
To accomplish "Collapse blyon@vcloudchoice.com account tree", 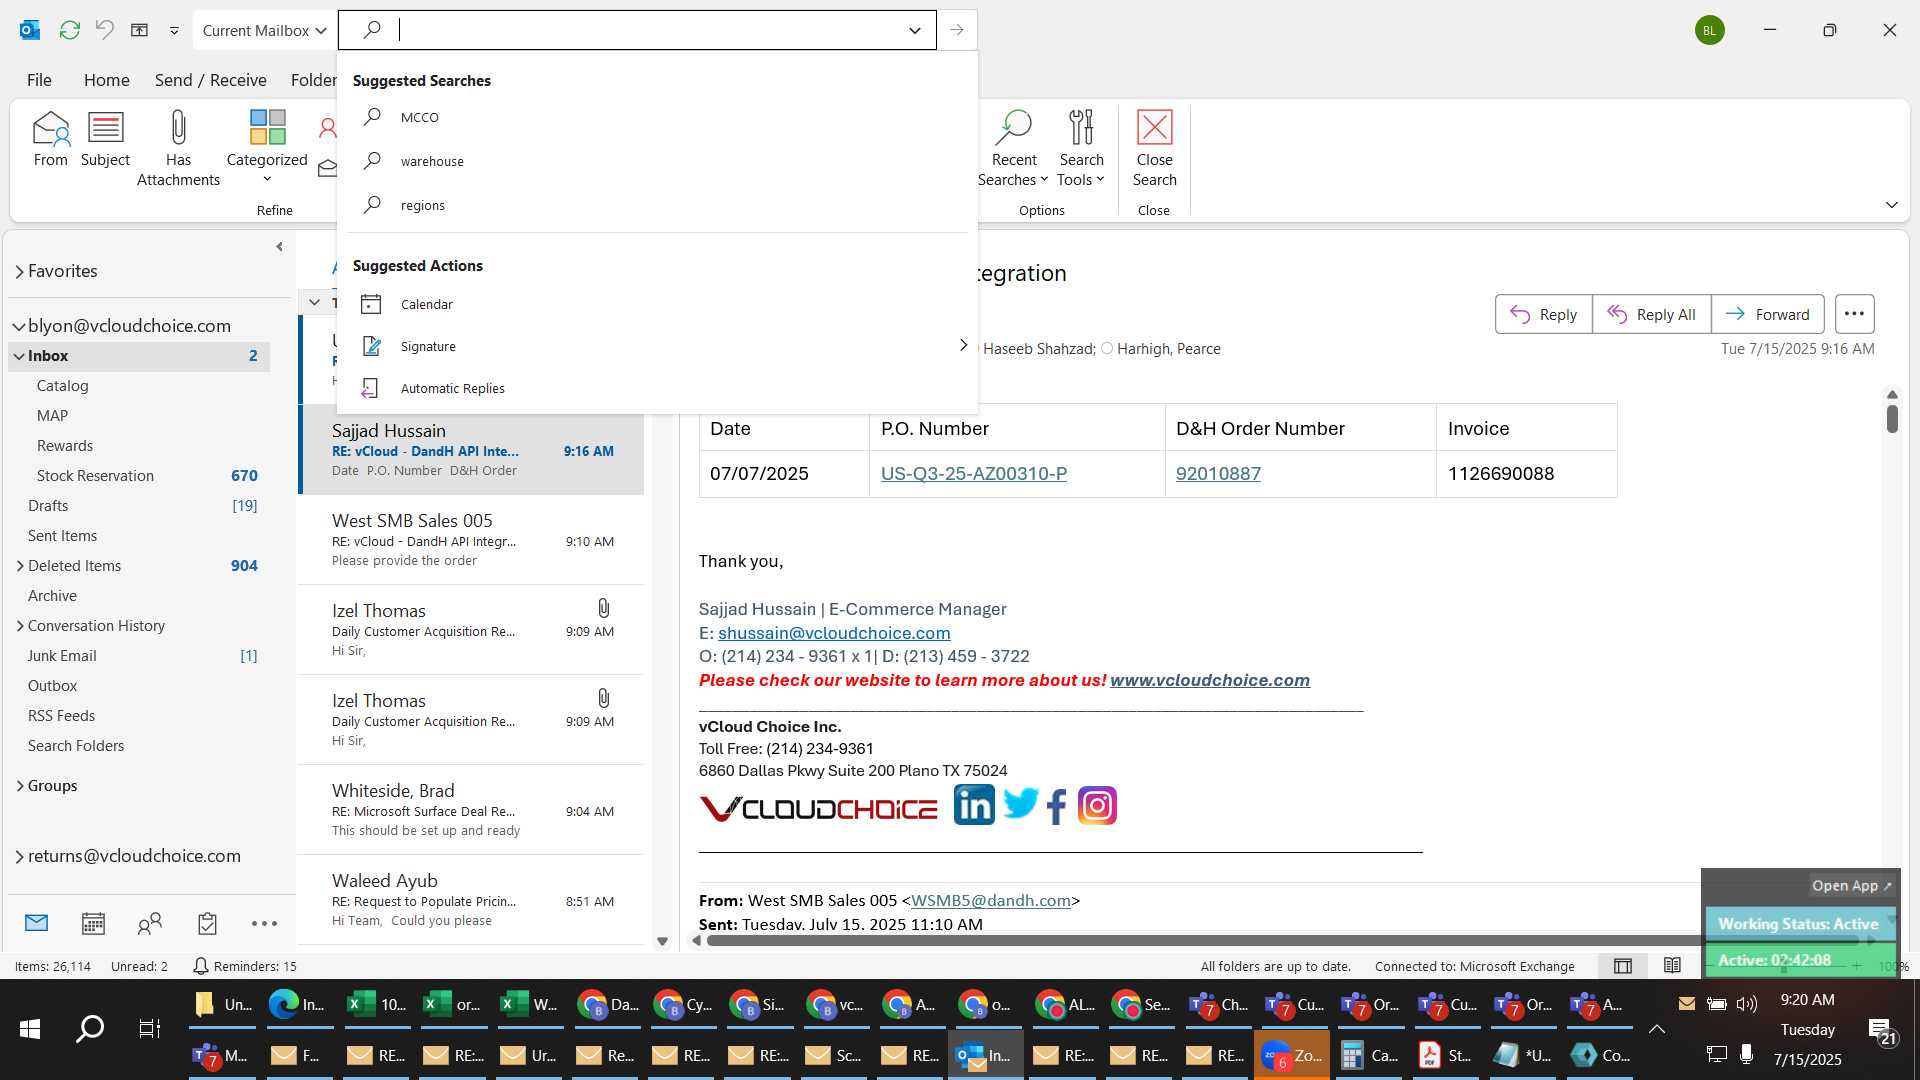I will (x=19, y=327).
